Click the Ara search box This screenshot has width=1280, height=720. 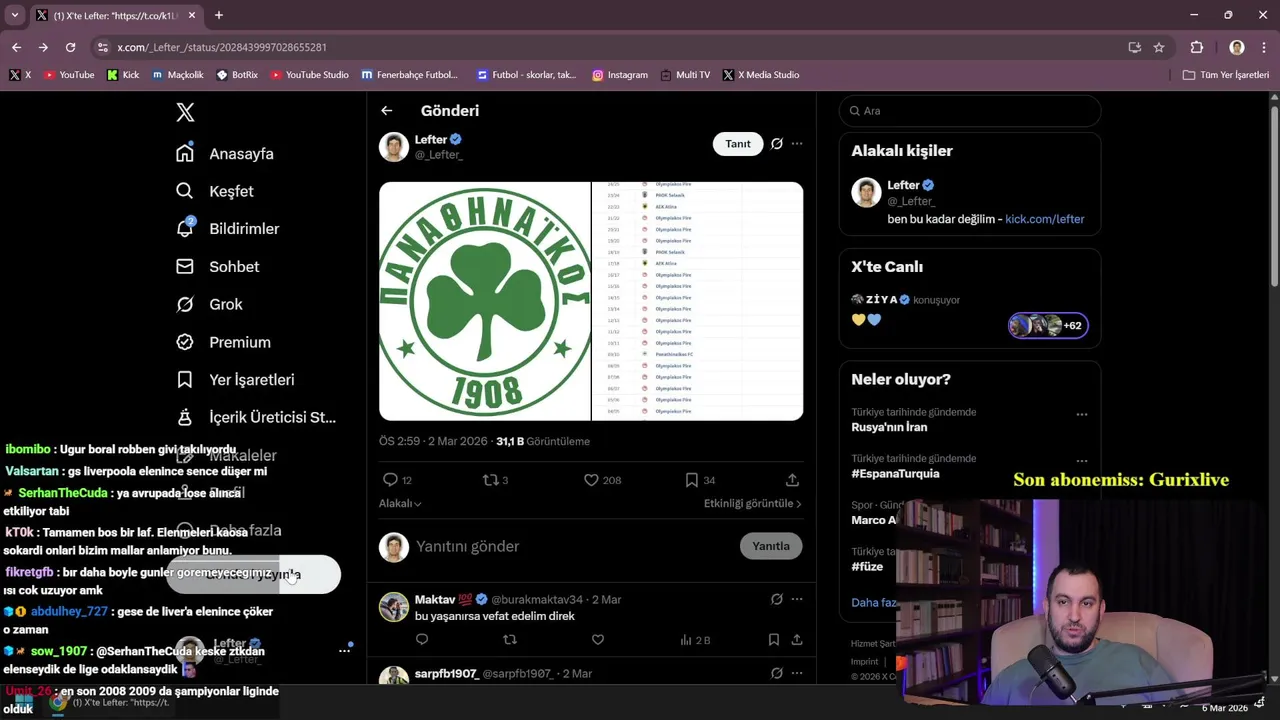970,111
